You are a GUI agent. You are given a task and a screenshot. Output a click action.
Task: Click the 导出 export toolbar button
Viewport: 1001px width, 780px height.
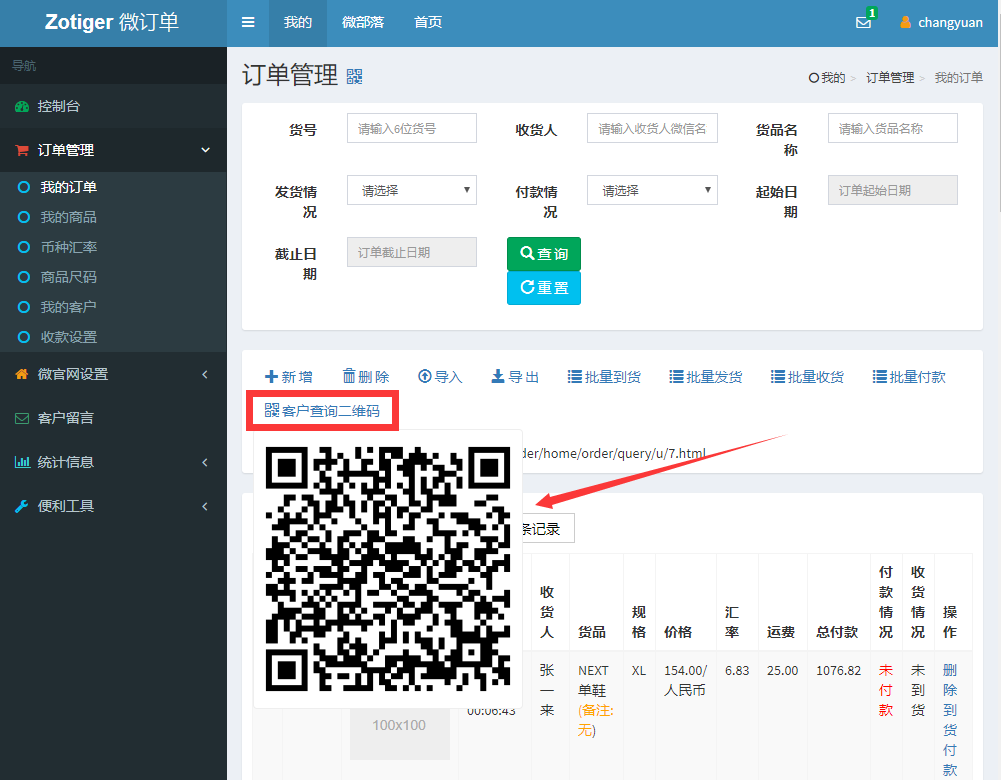515,377
